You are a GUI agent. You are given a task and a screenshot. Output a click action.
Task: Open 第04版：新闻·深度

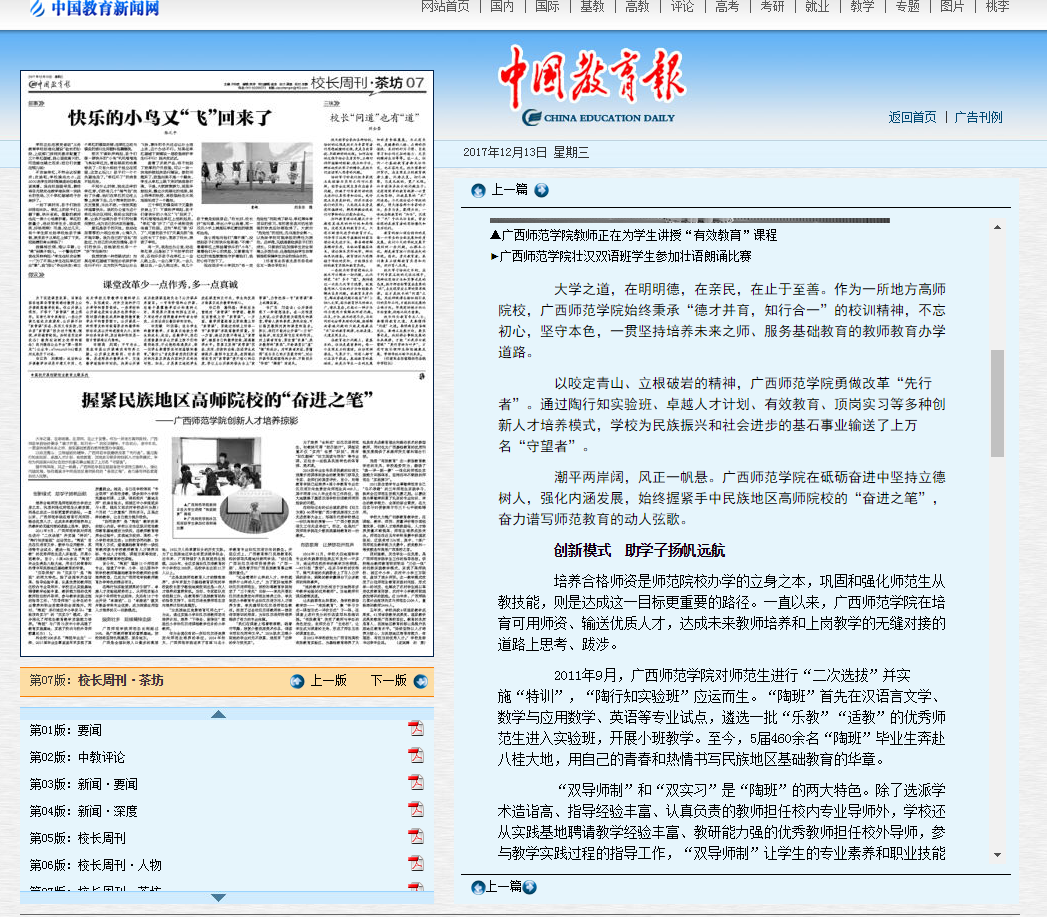coord(83,811)
